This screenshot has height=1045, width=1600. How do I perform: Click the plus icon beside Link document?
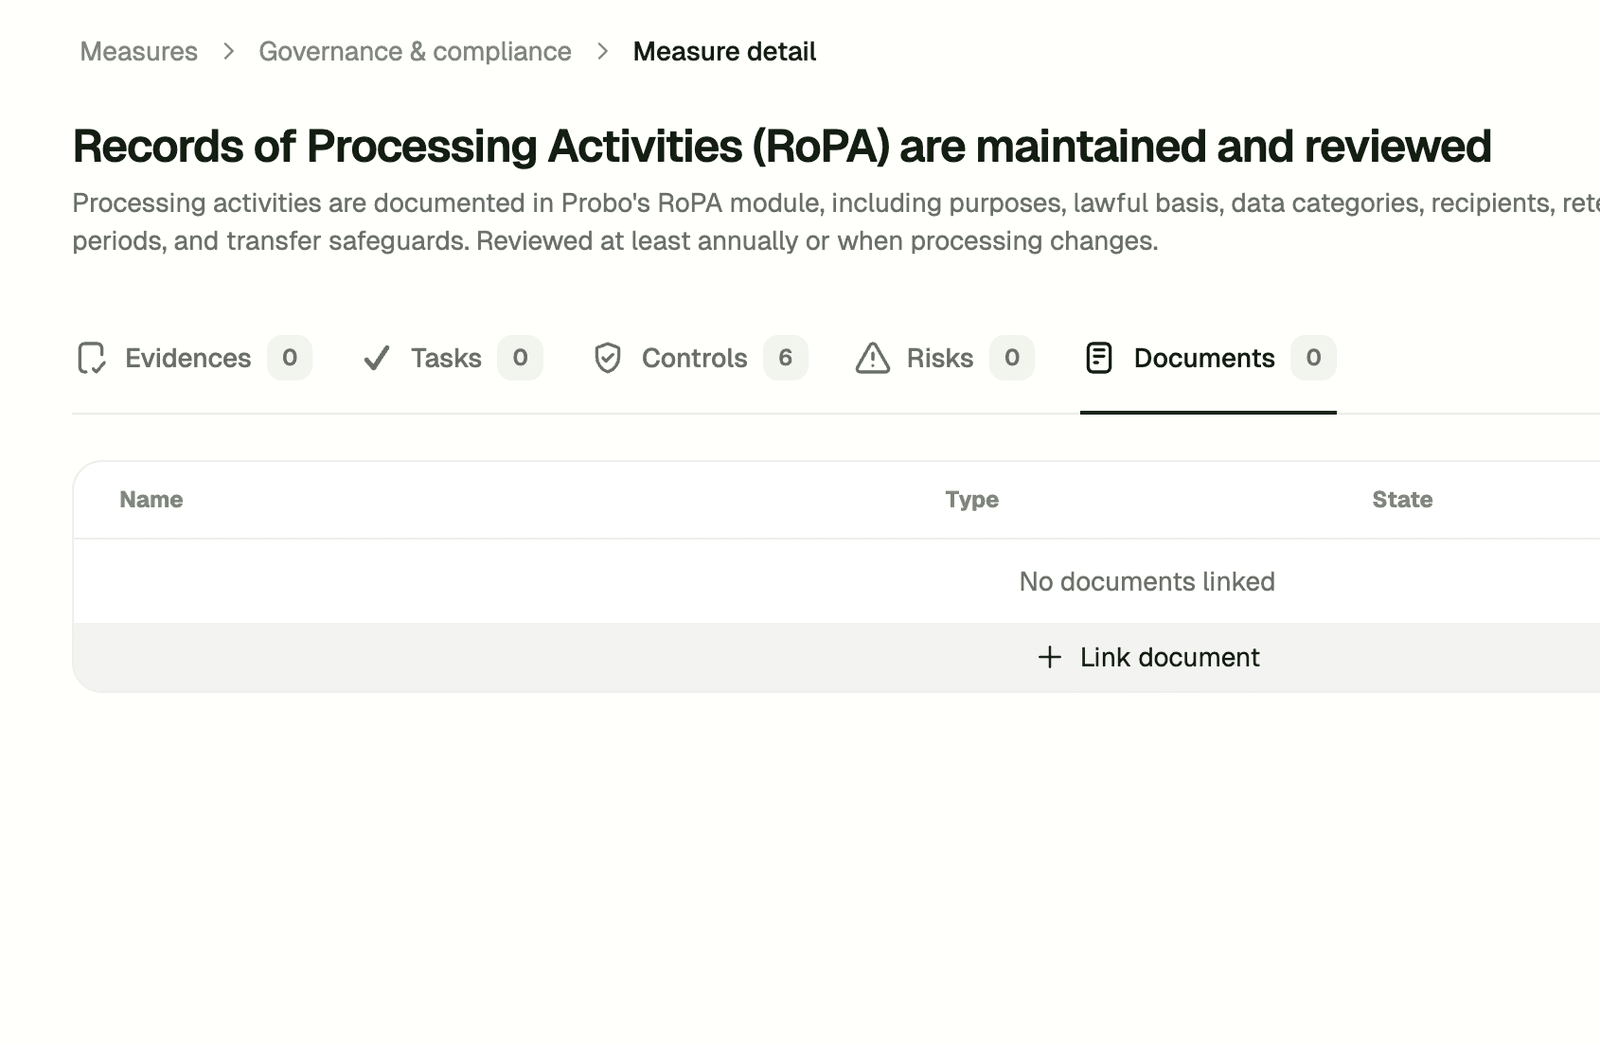(1050, 657)
